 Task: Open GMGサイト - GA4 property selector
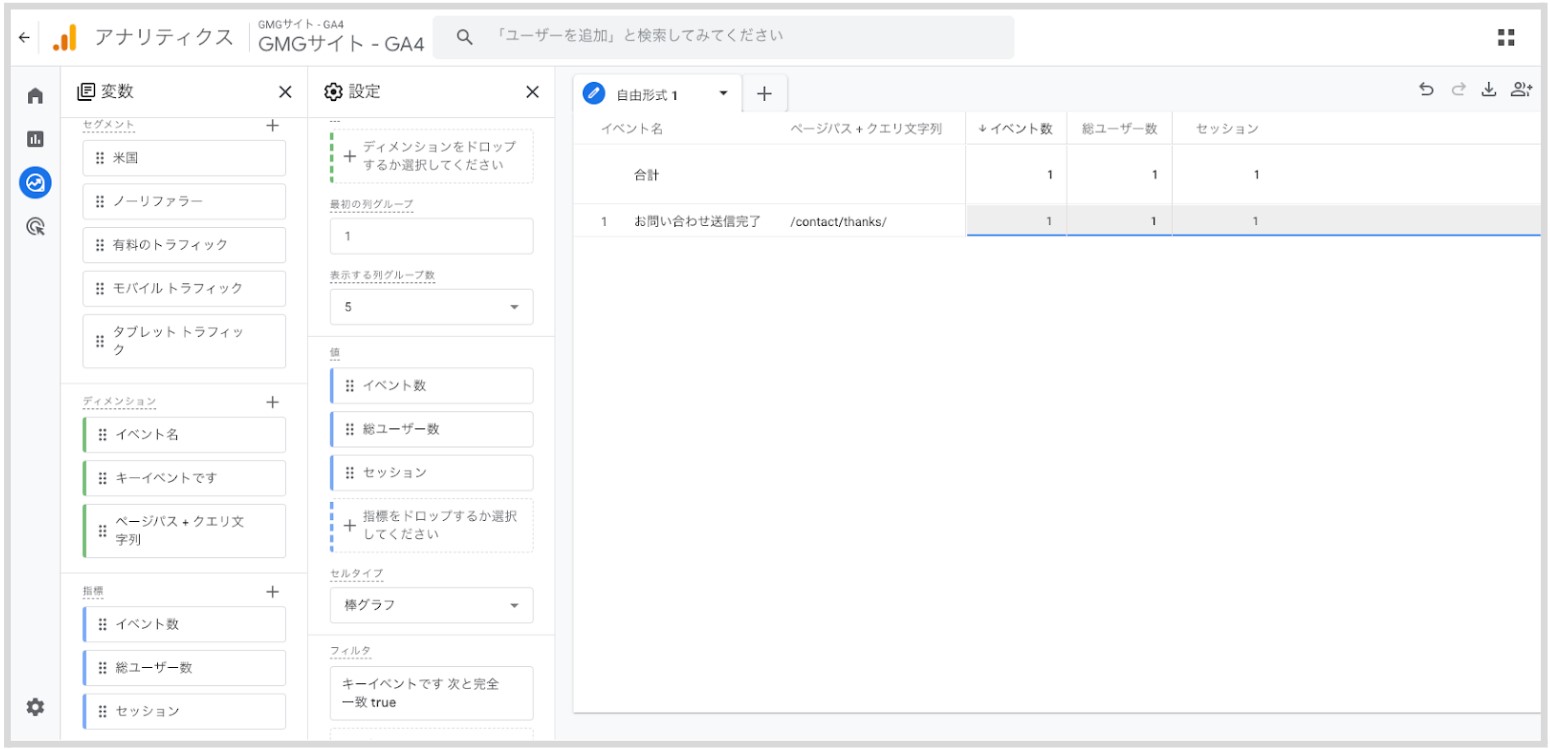[341, 38]
